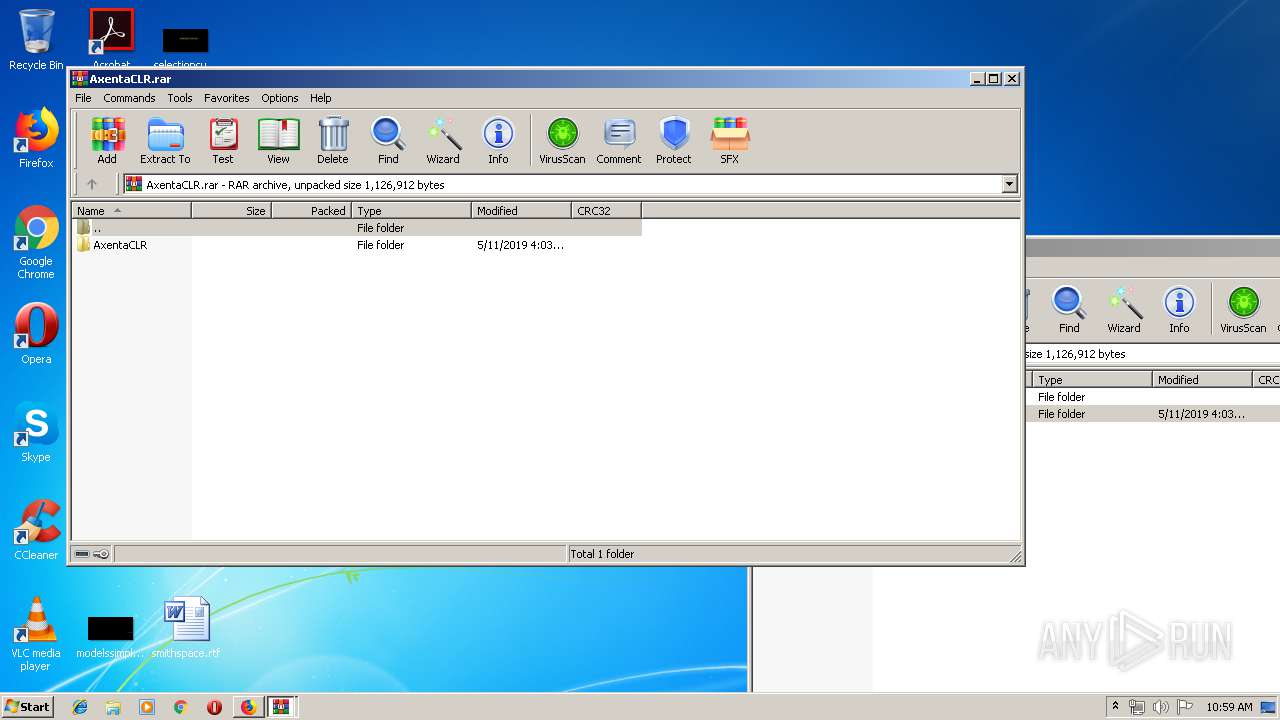
Task: Click the 5/11/2019 4:03 modified date in front window
Action: pyautogui.click(x=520, y=245)
